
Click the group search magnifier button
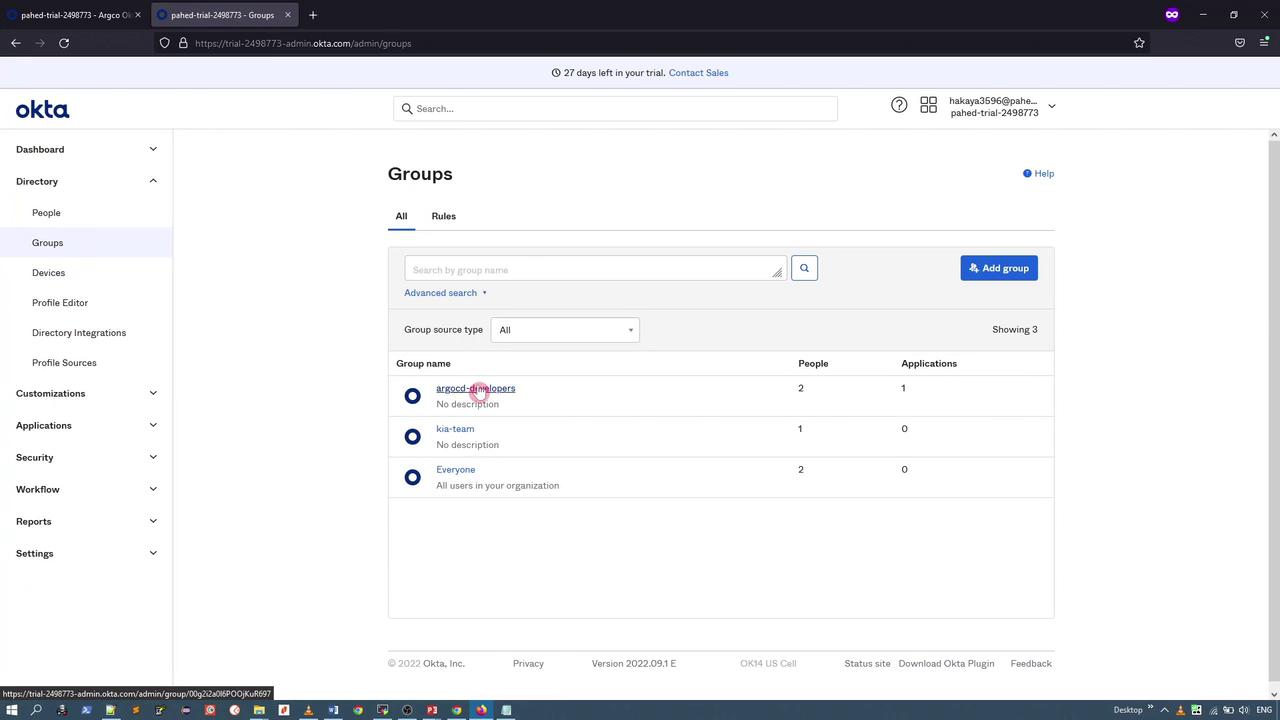[x=804, y=268]
